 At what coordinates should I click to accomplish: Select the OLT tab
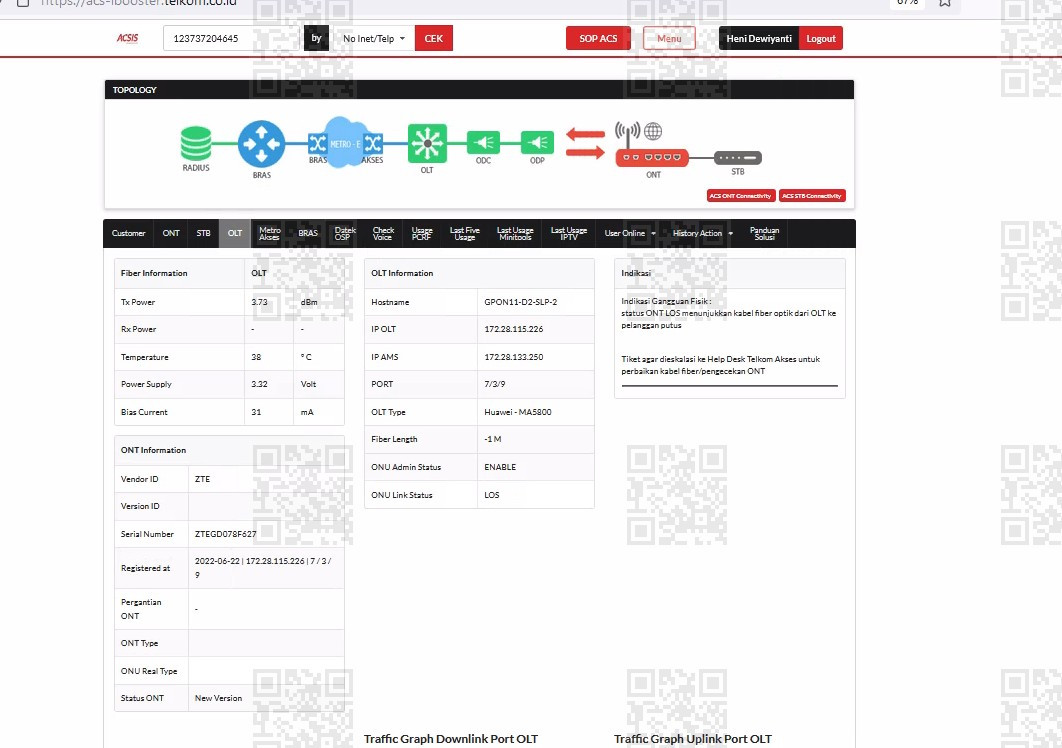point(234,233)
